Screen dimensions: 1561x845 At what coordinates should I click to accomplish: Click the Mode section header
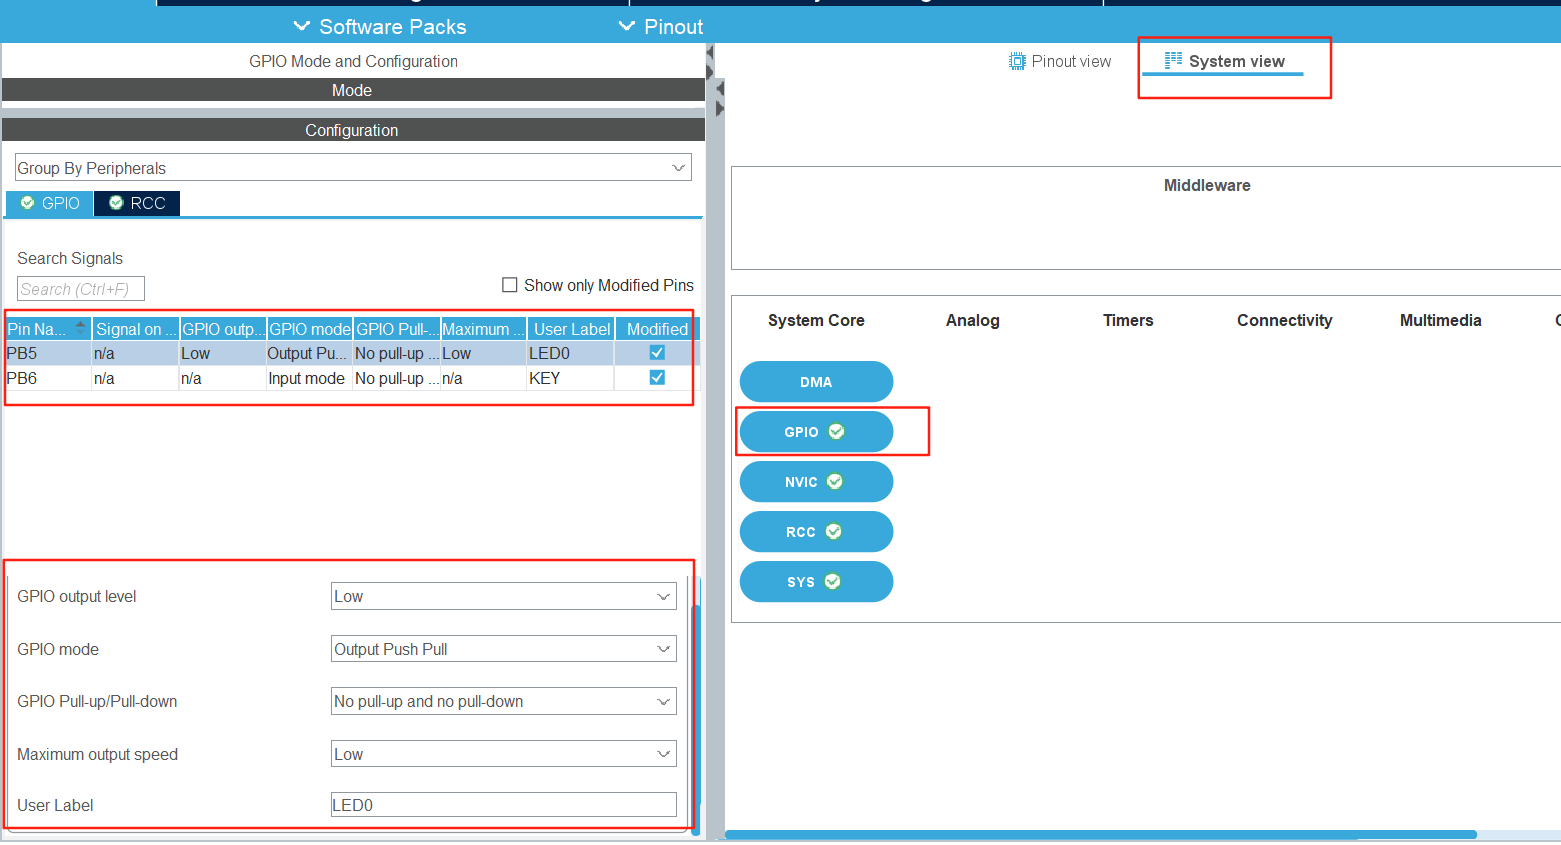[353, 90]
